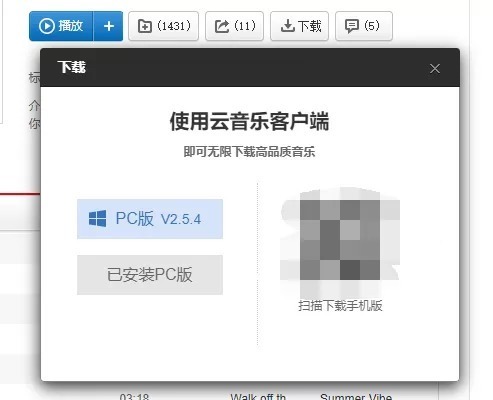Click the collect folder button (1431)
This screenshot has width=493, height=400.
(164, 26)
